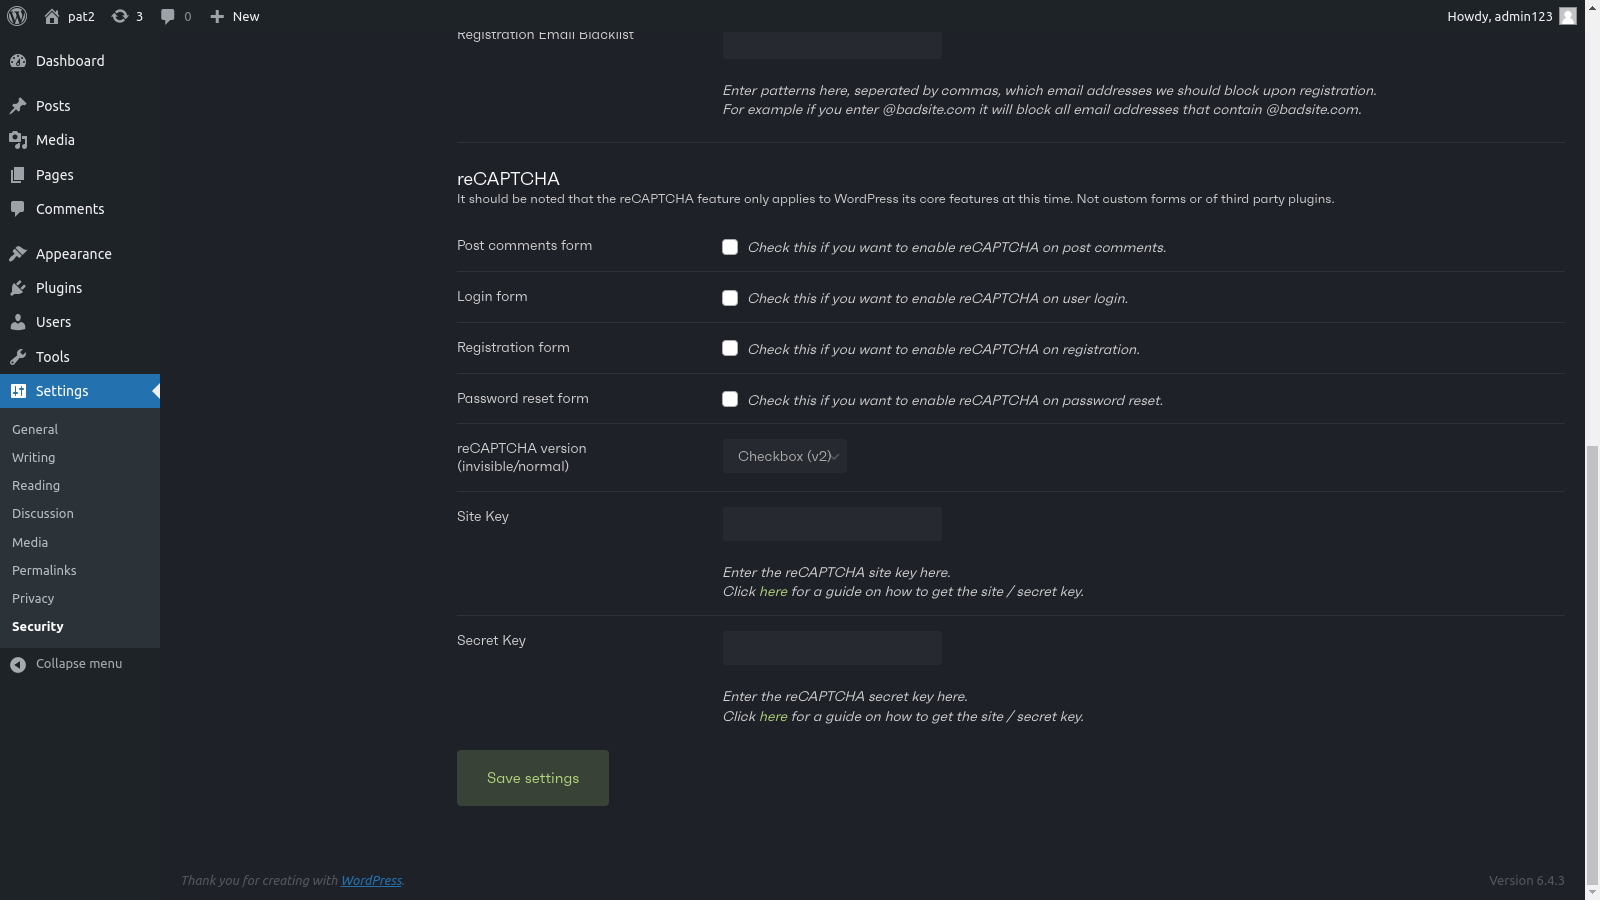Enable reCAPTCHA on post comments form
This screenshot has height=900, width=1600.
(x=730, y=247)
